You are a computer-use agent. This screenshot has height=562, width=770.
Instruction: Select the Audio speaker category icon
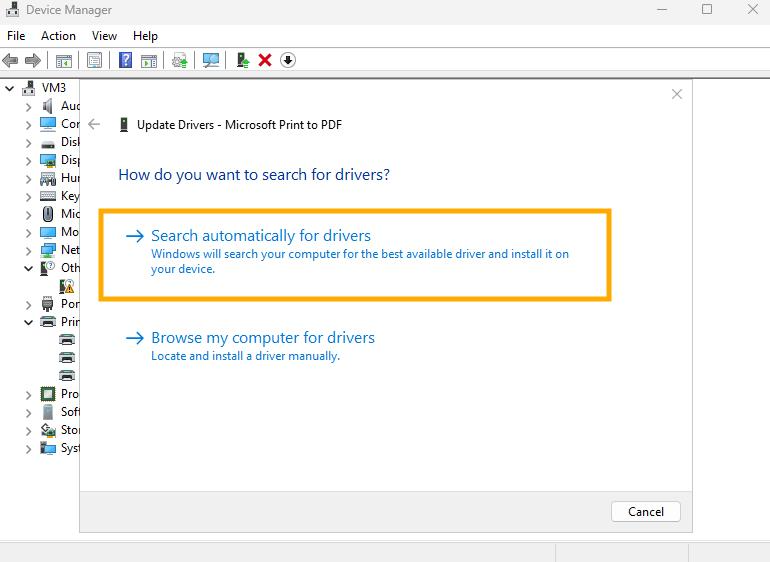pos(47,106)
